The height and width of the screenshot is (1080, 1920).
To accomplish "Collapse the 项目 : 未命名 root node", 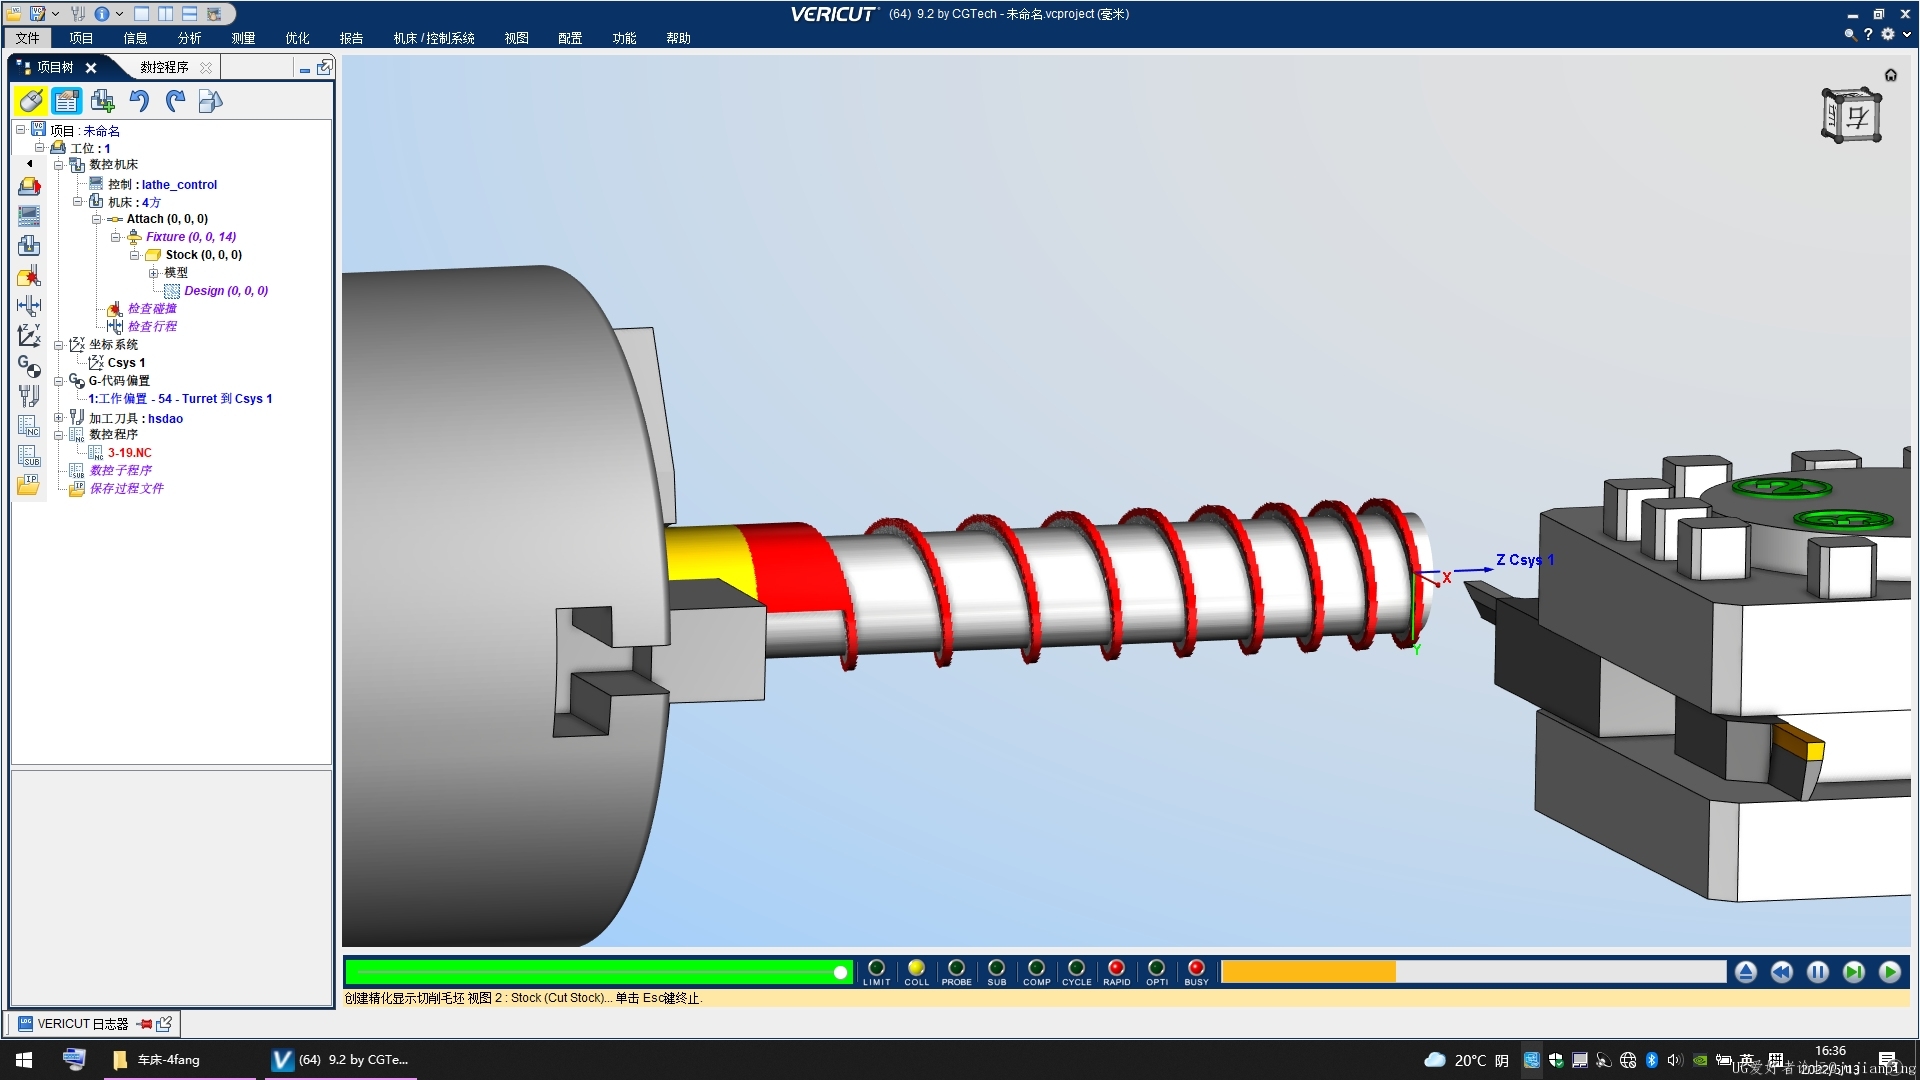I will (x=20, y=130).
